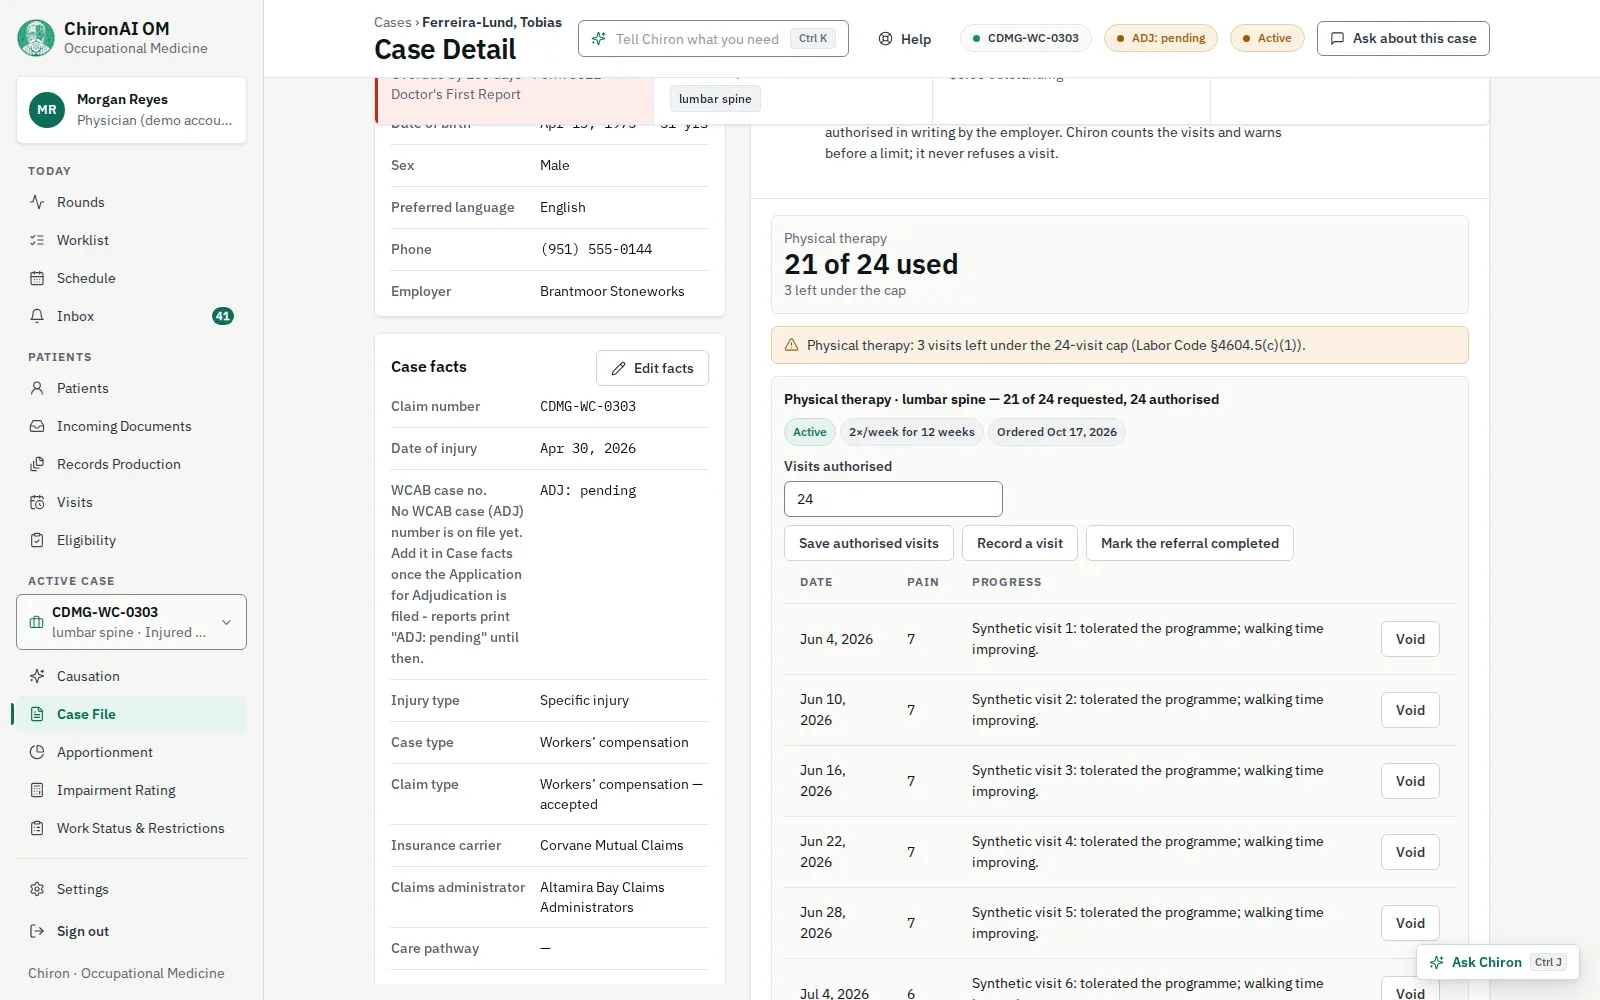Open Morgan Reyes account card

coord(131,110)
